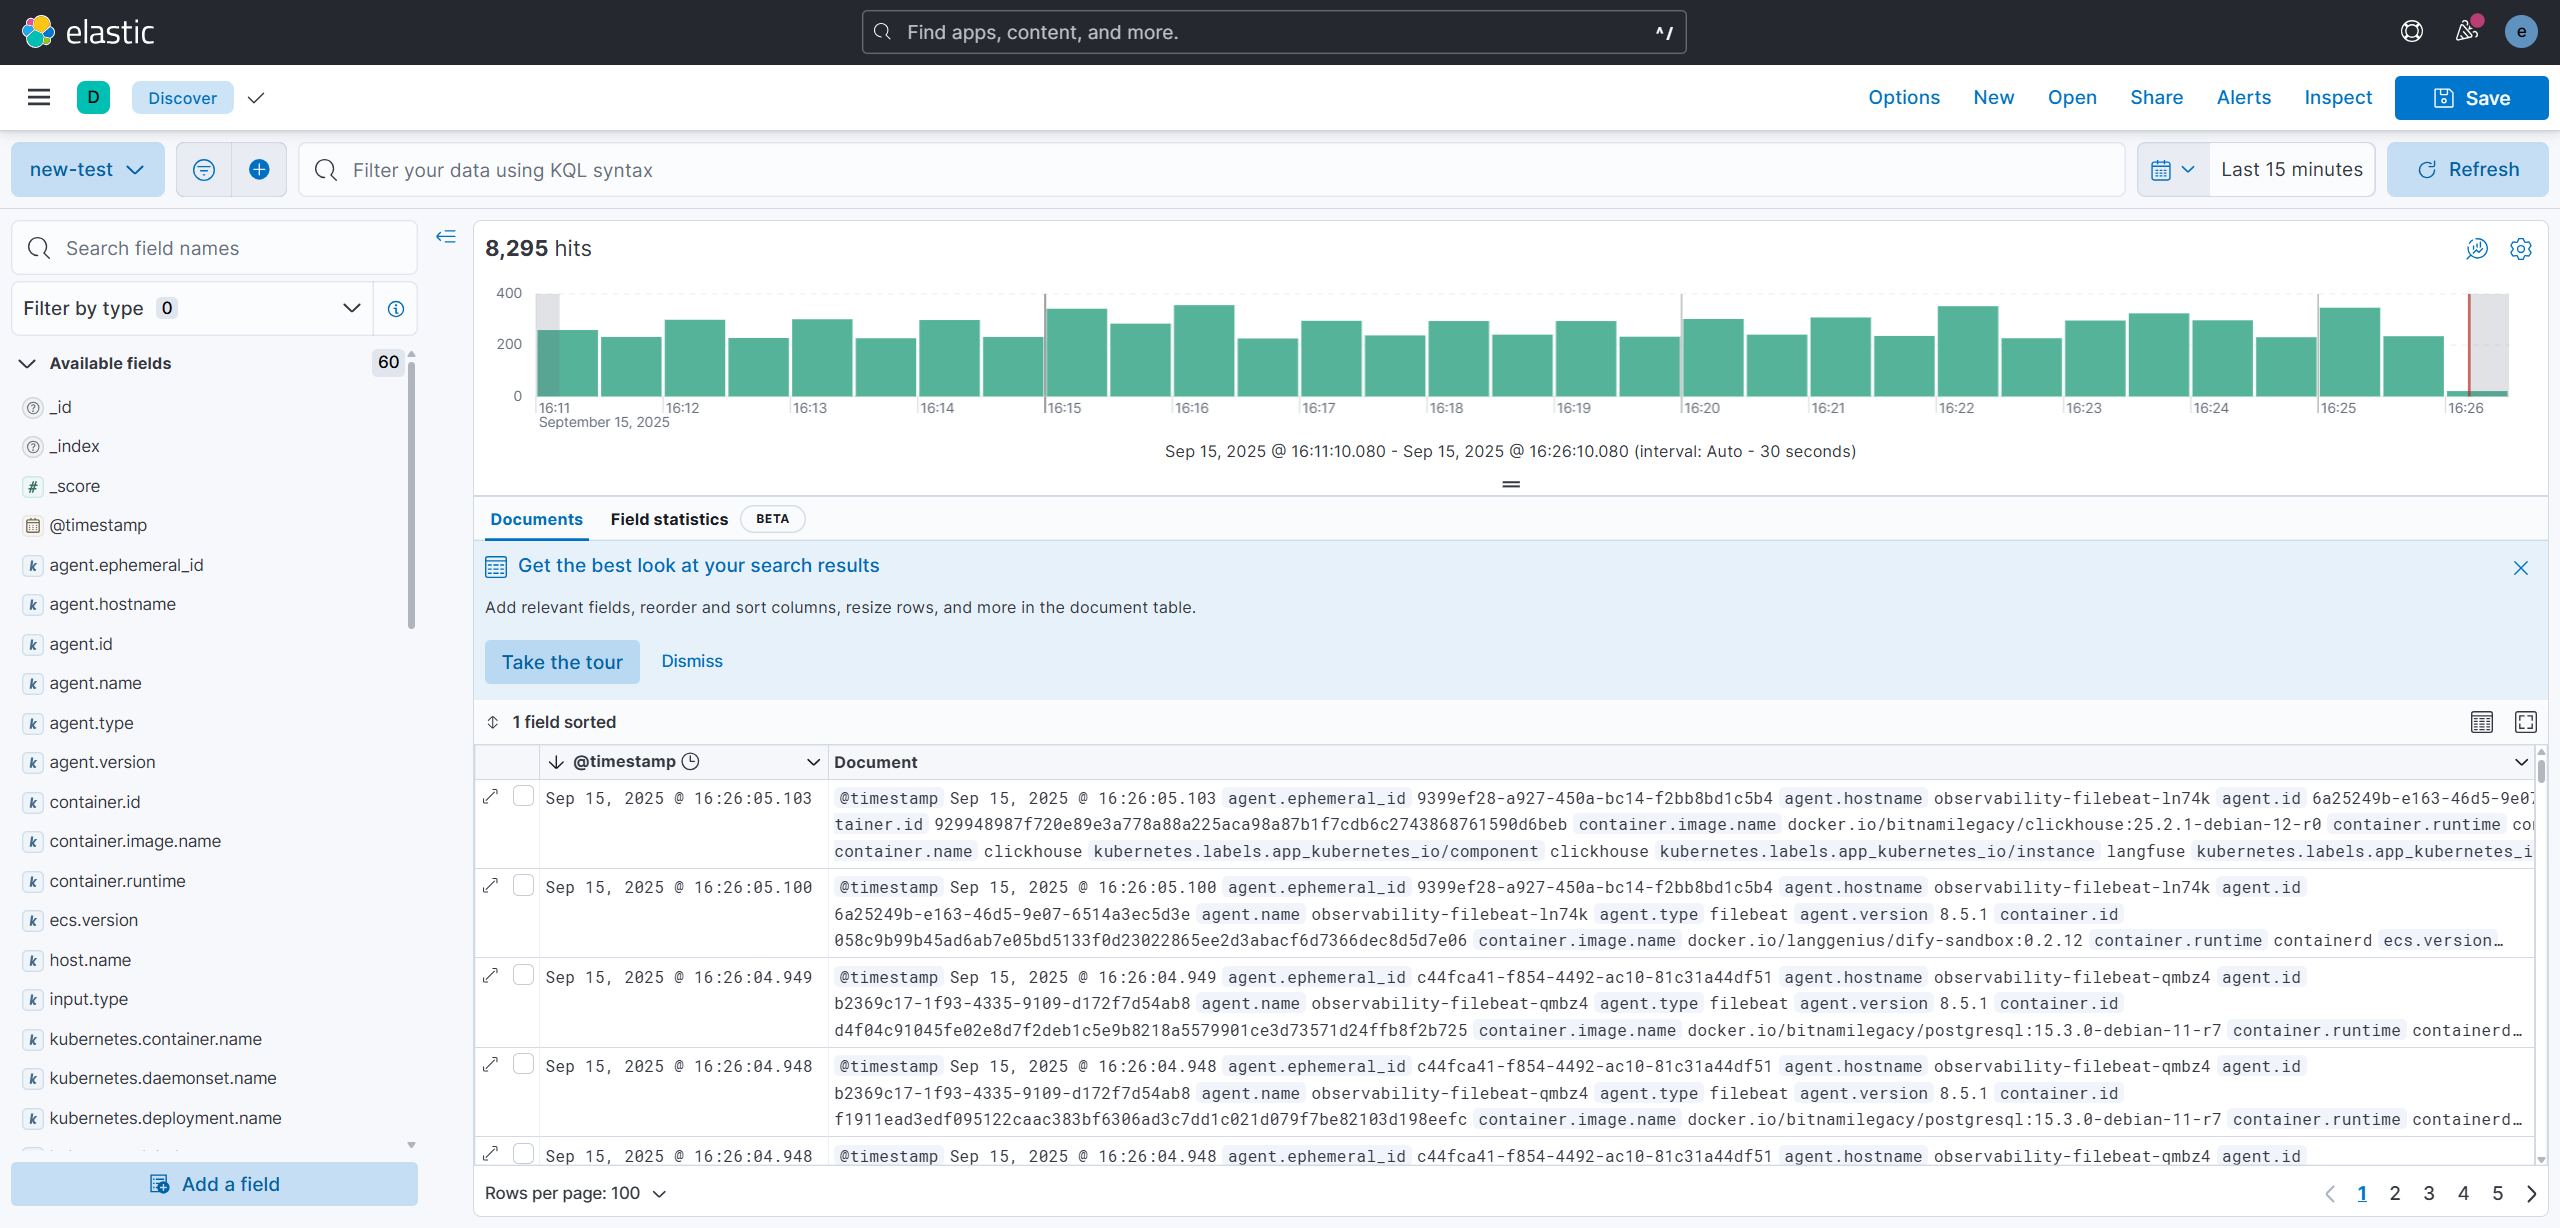The width and height of the screenshot is (2560, 1228).
Task: Open the hamburger navigation menu
Action: tap(39, 97)
